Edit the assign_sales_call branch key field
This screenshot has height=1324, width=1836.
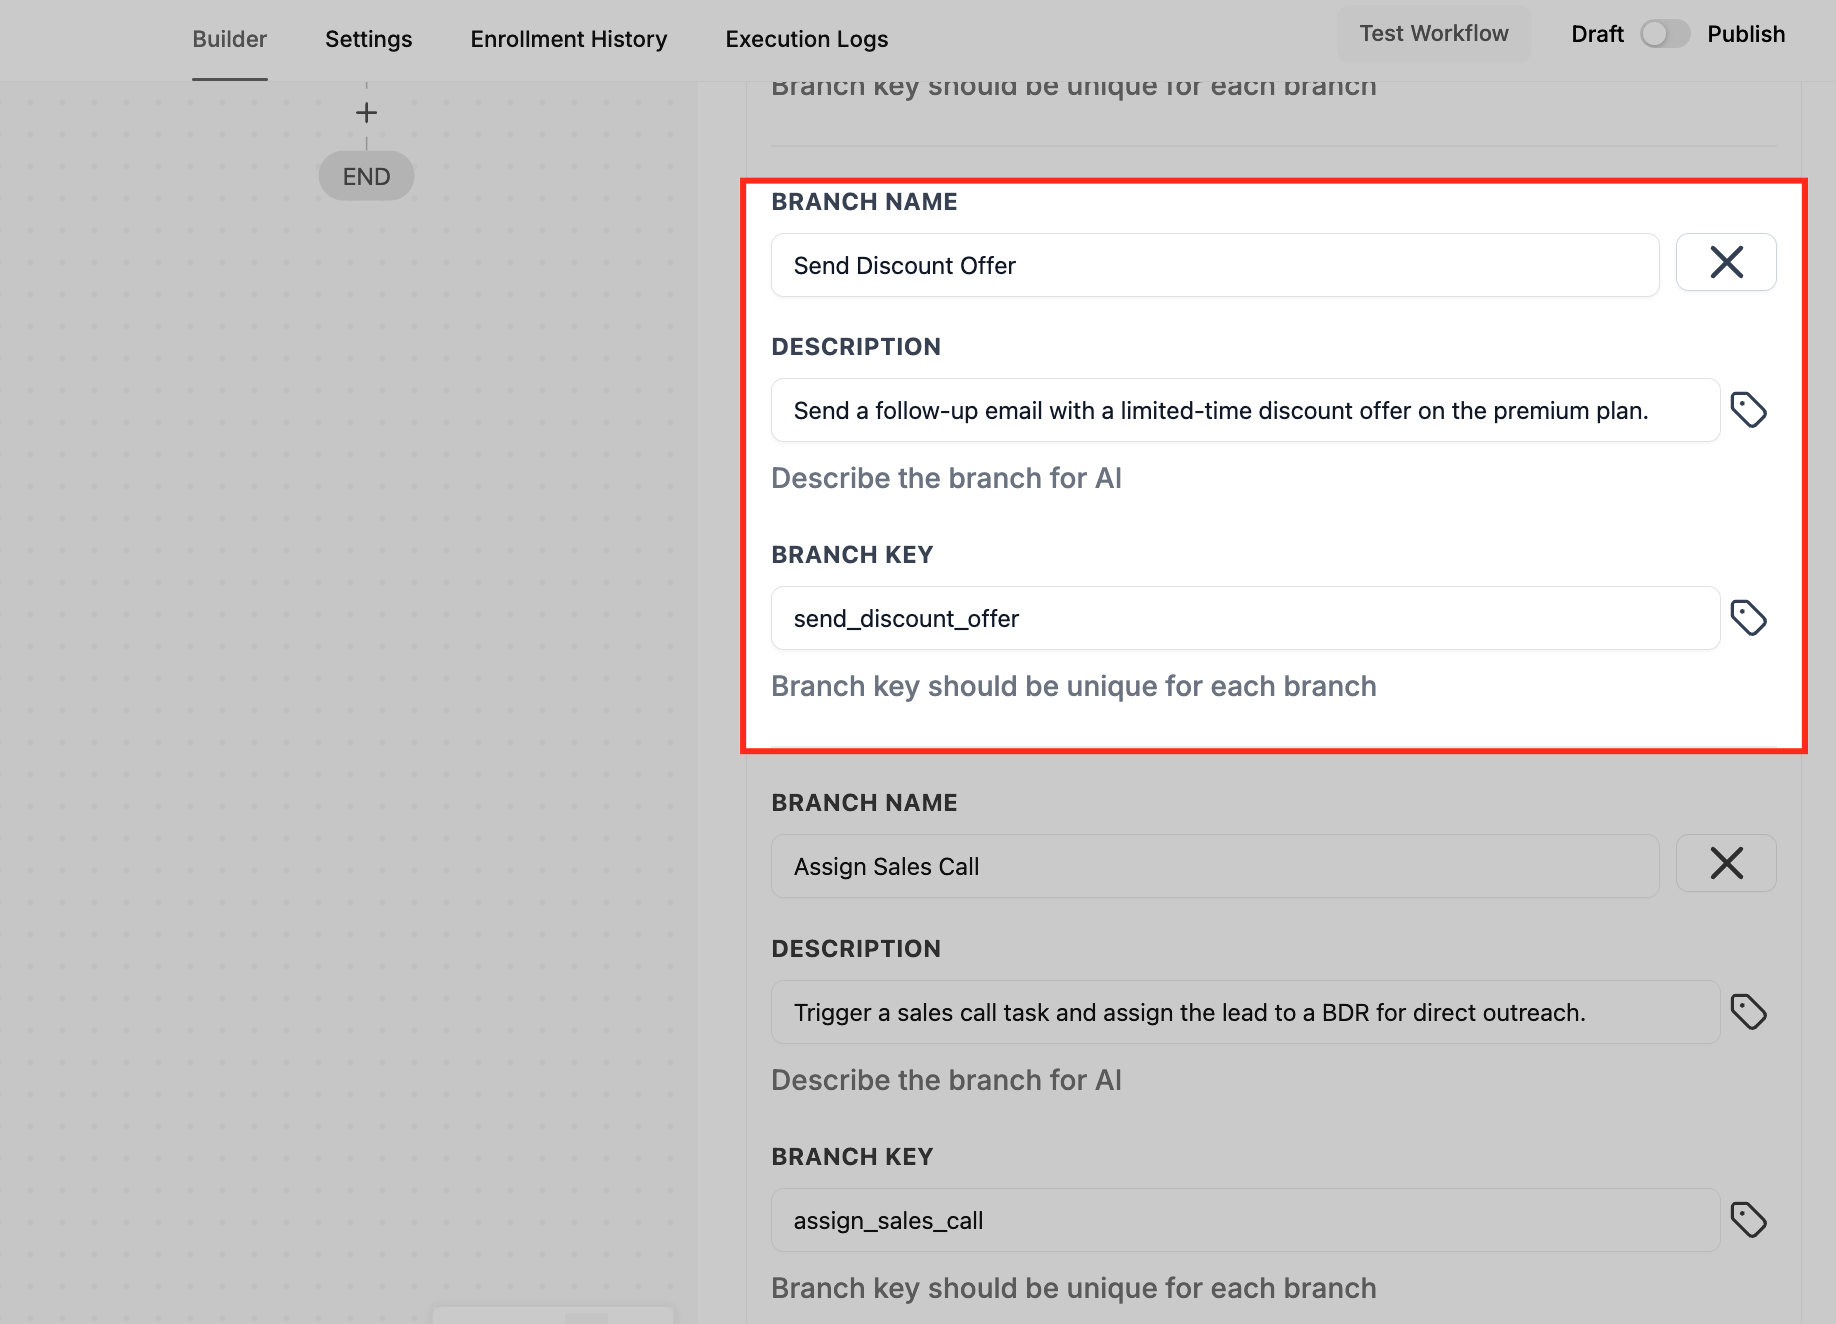click(x=1245, y=1220)
